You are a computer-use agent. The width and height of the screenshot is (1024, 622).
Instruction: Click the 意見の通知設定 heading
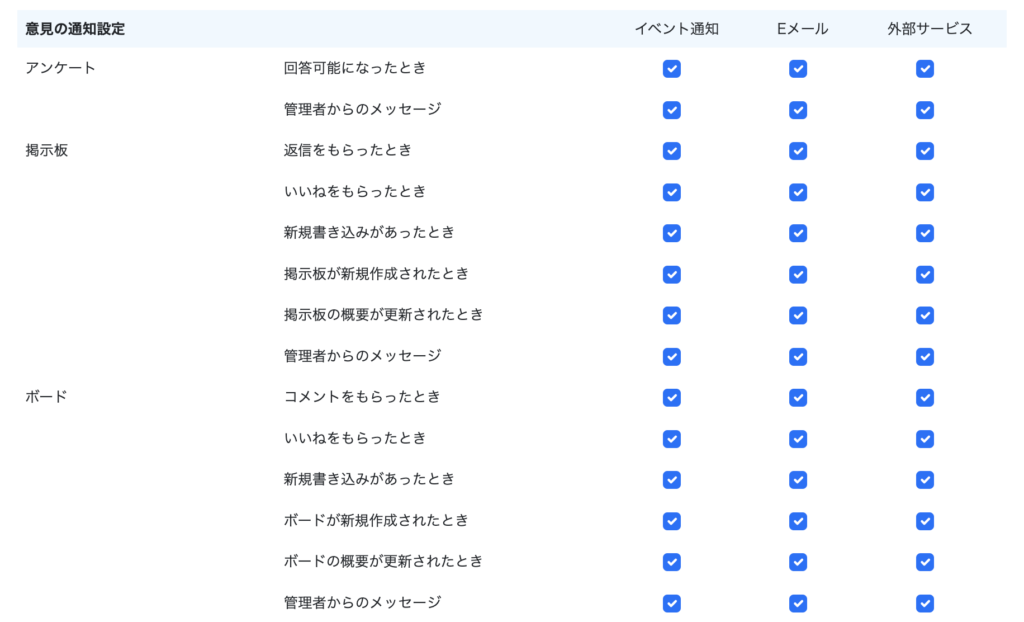coord(75,29)
